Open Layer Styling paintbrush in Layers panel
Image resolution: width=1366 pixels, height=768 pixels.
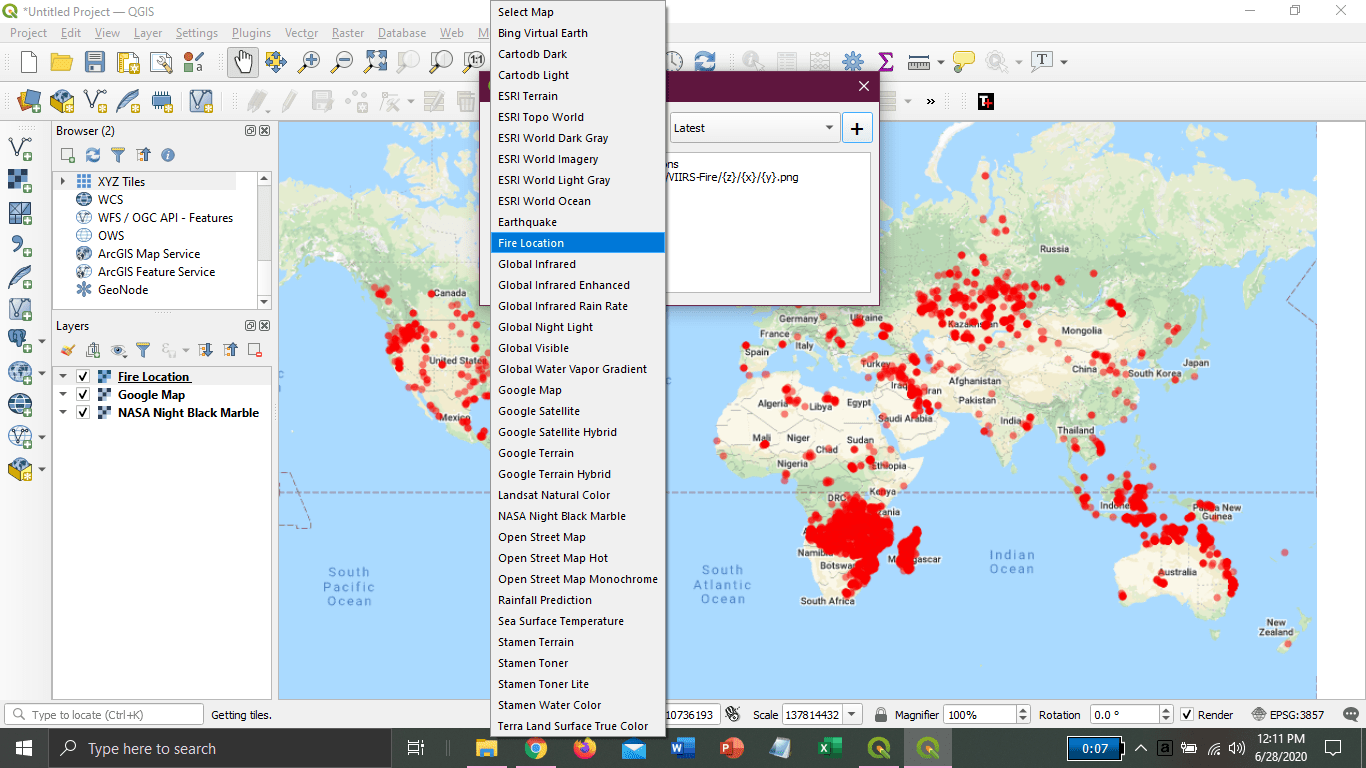coord(68,350)
